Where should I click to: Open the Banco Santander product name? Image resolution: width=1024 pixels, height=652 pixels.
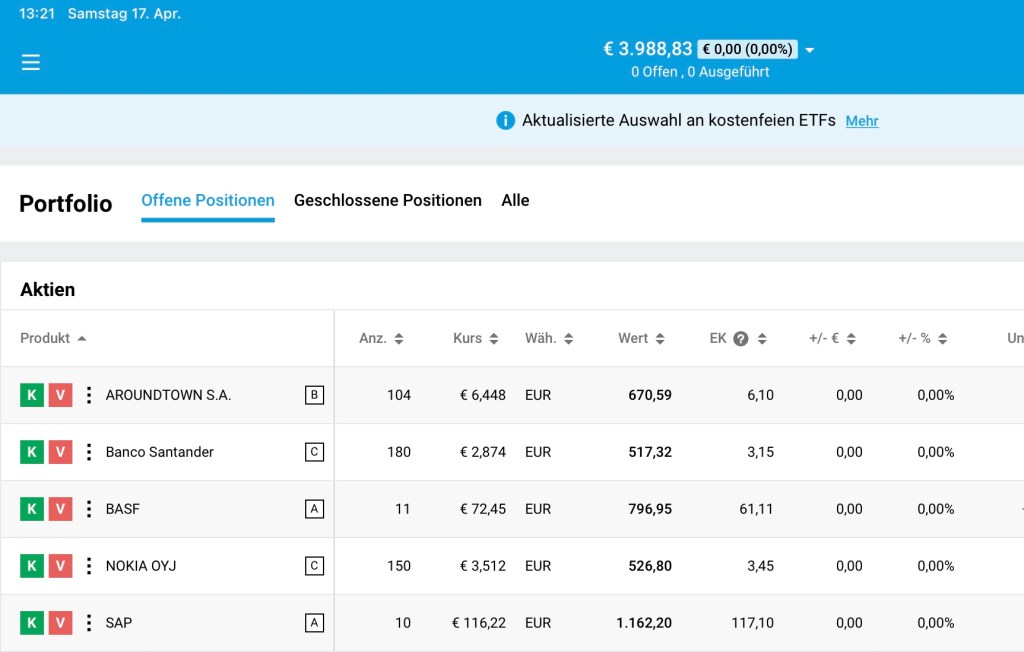[x=160, y=452]
